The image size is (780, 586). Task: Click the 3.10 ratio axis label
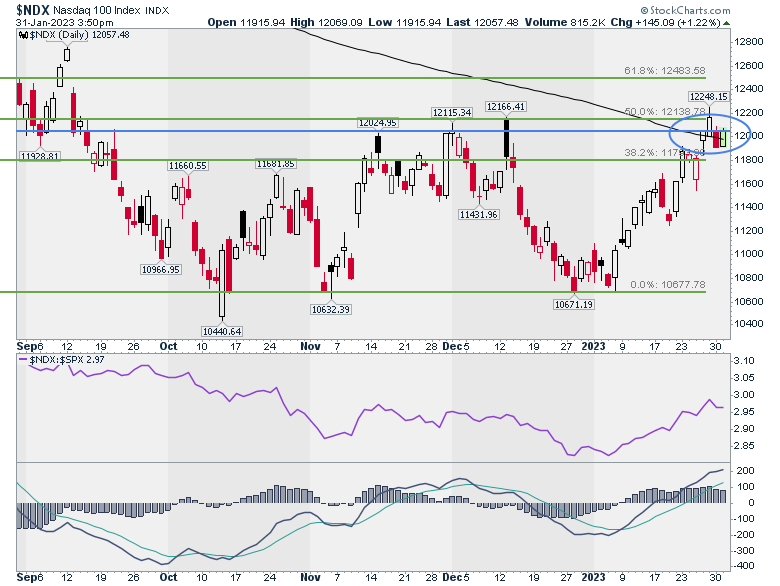click(744, 361)
